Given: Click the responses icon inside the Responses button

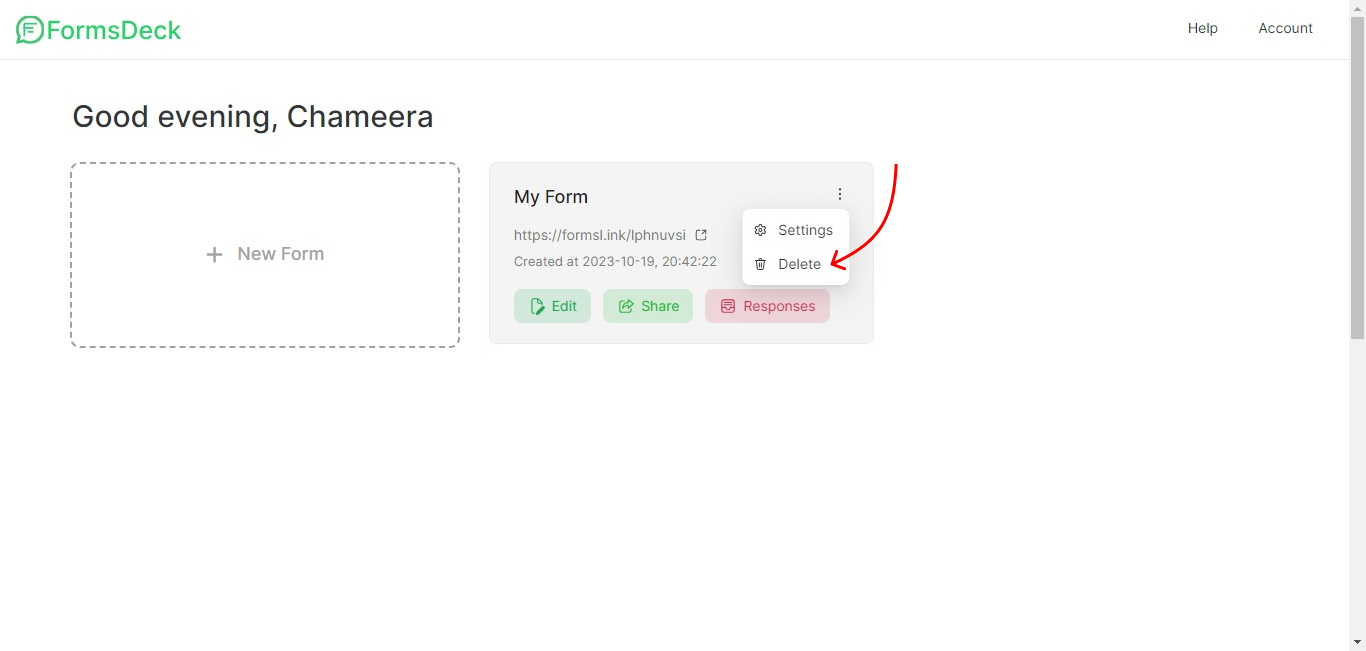Looking at the screenshot, I should point(727,305).
